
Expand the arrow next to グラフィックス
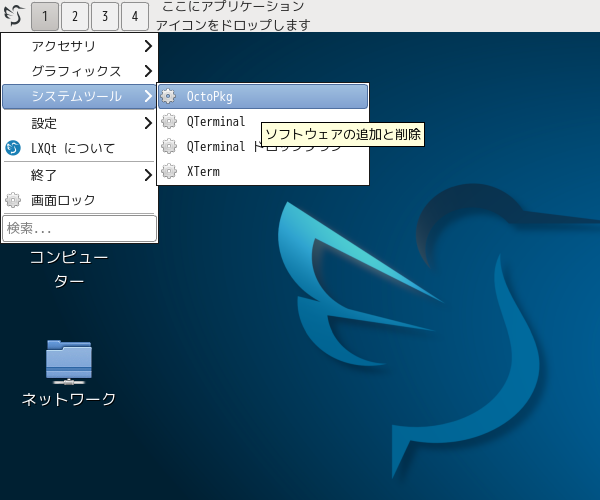(x=148, y=71)
